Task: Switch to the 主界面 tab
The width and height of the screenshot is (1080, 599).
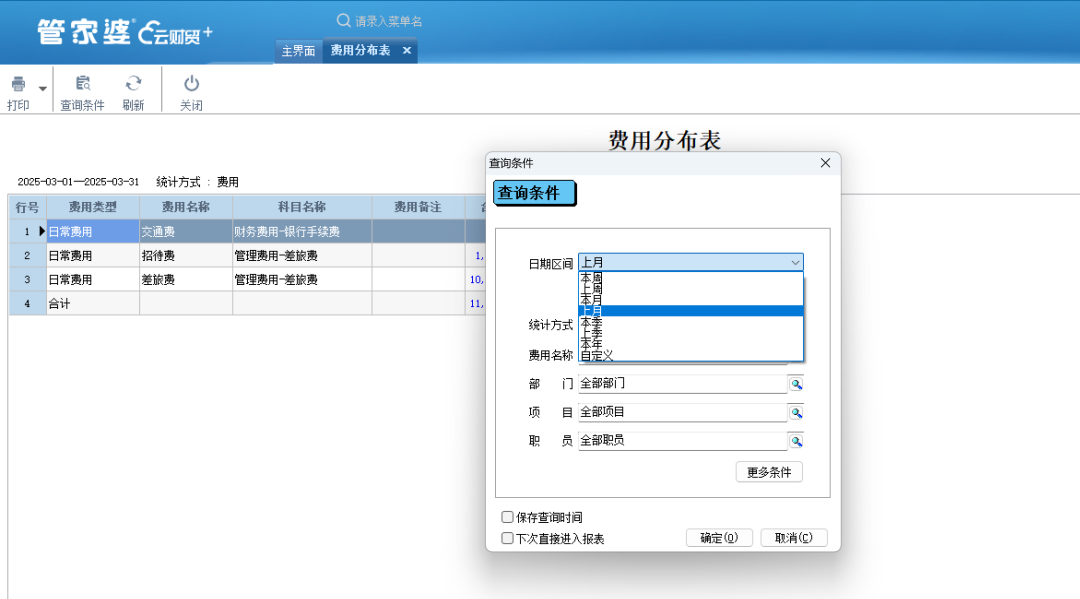Action: point(298,50)
